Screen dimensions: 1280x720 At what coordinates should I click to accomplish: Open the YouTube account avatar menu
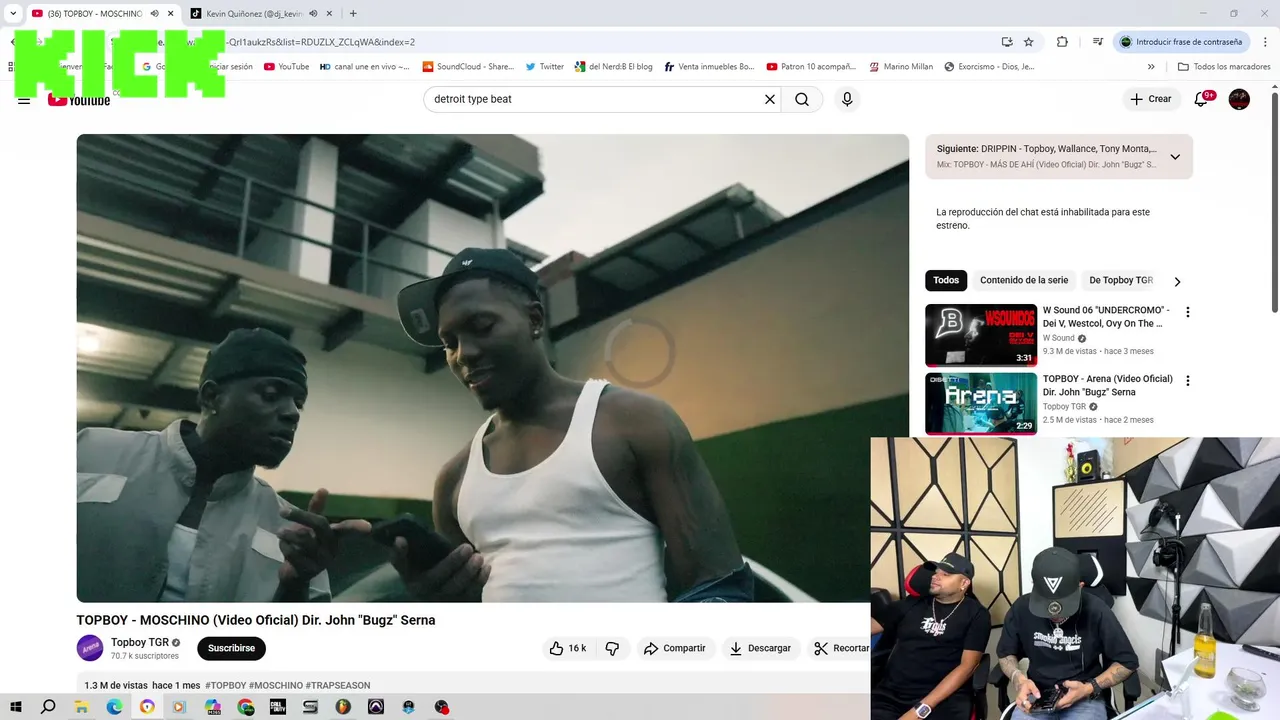coord(1239,99)
